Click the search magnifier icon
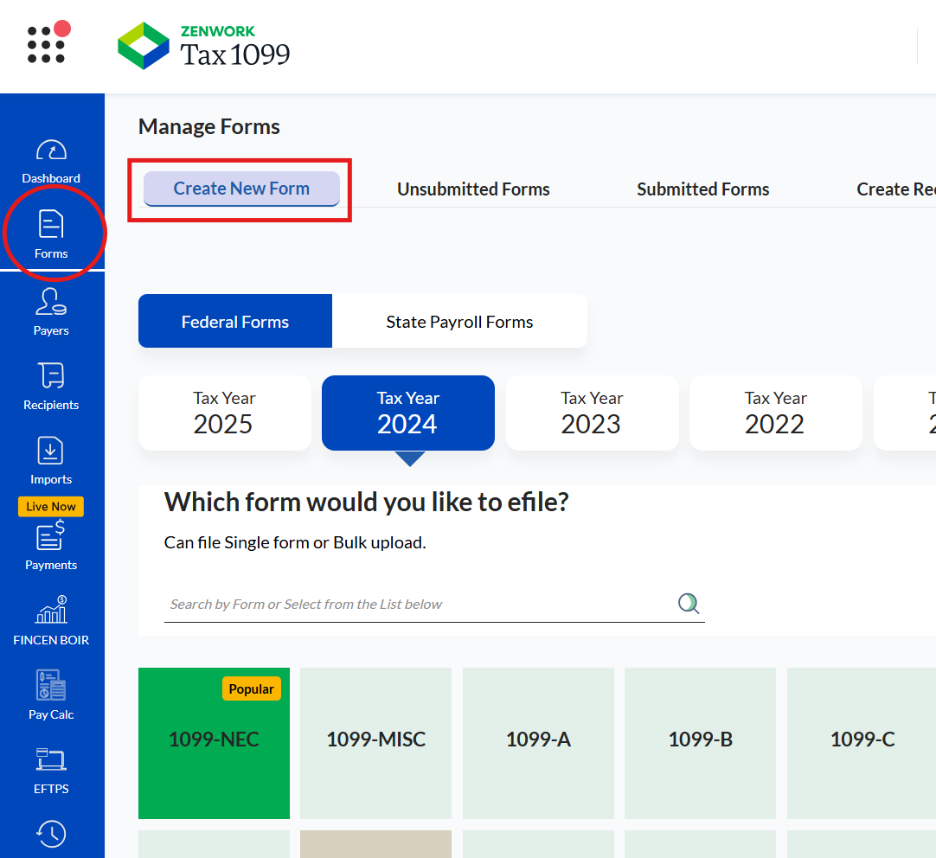The height and width of the screenshot is (858, 936). point(688,603)
